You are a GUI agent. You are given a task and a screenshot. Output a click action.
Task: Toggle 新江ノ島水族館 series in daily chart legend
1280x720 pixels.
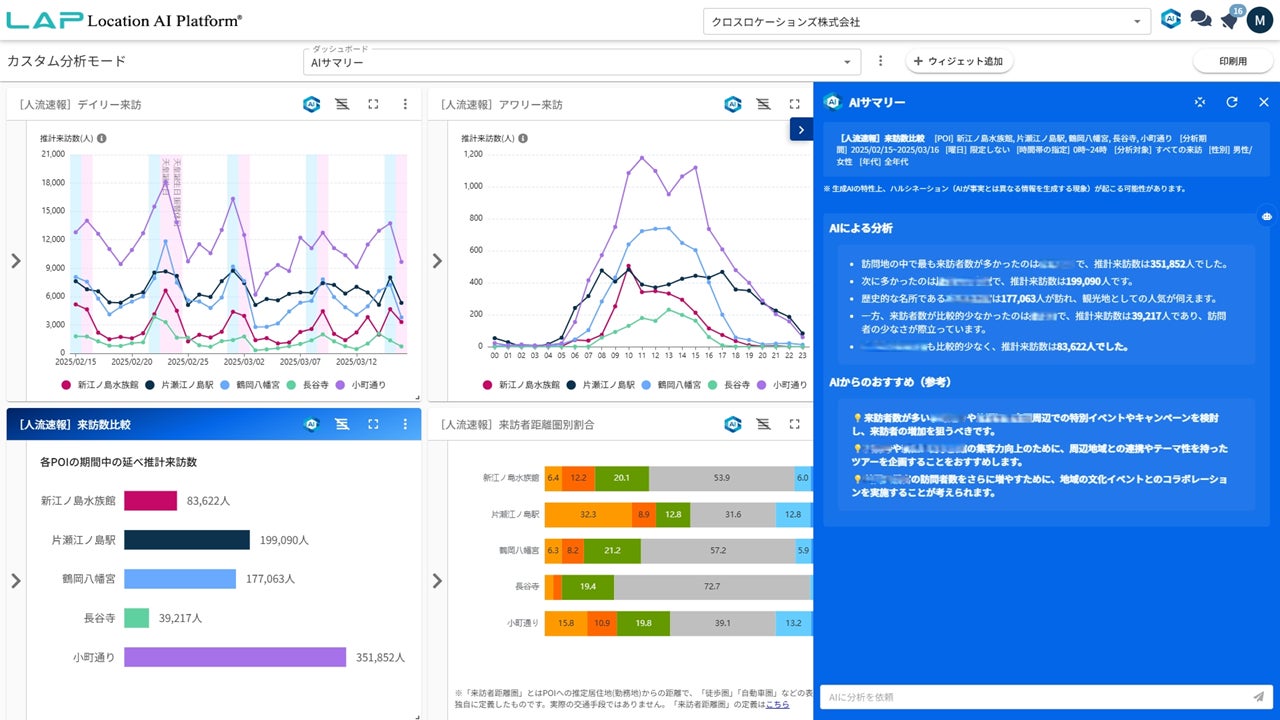tap(102, 384)
